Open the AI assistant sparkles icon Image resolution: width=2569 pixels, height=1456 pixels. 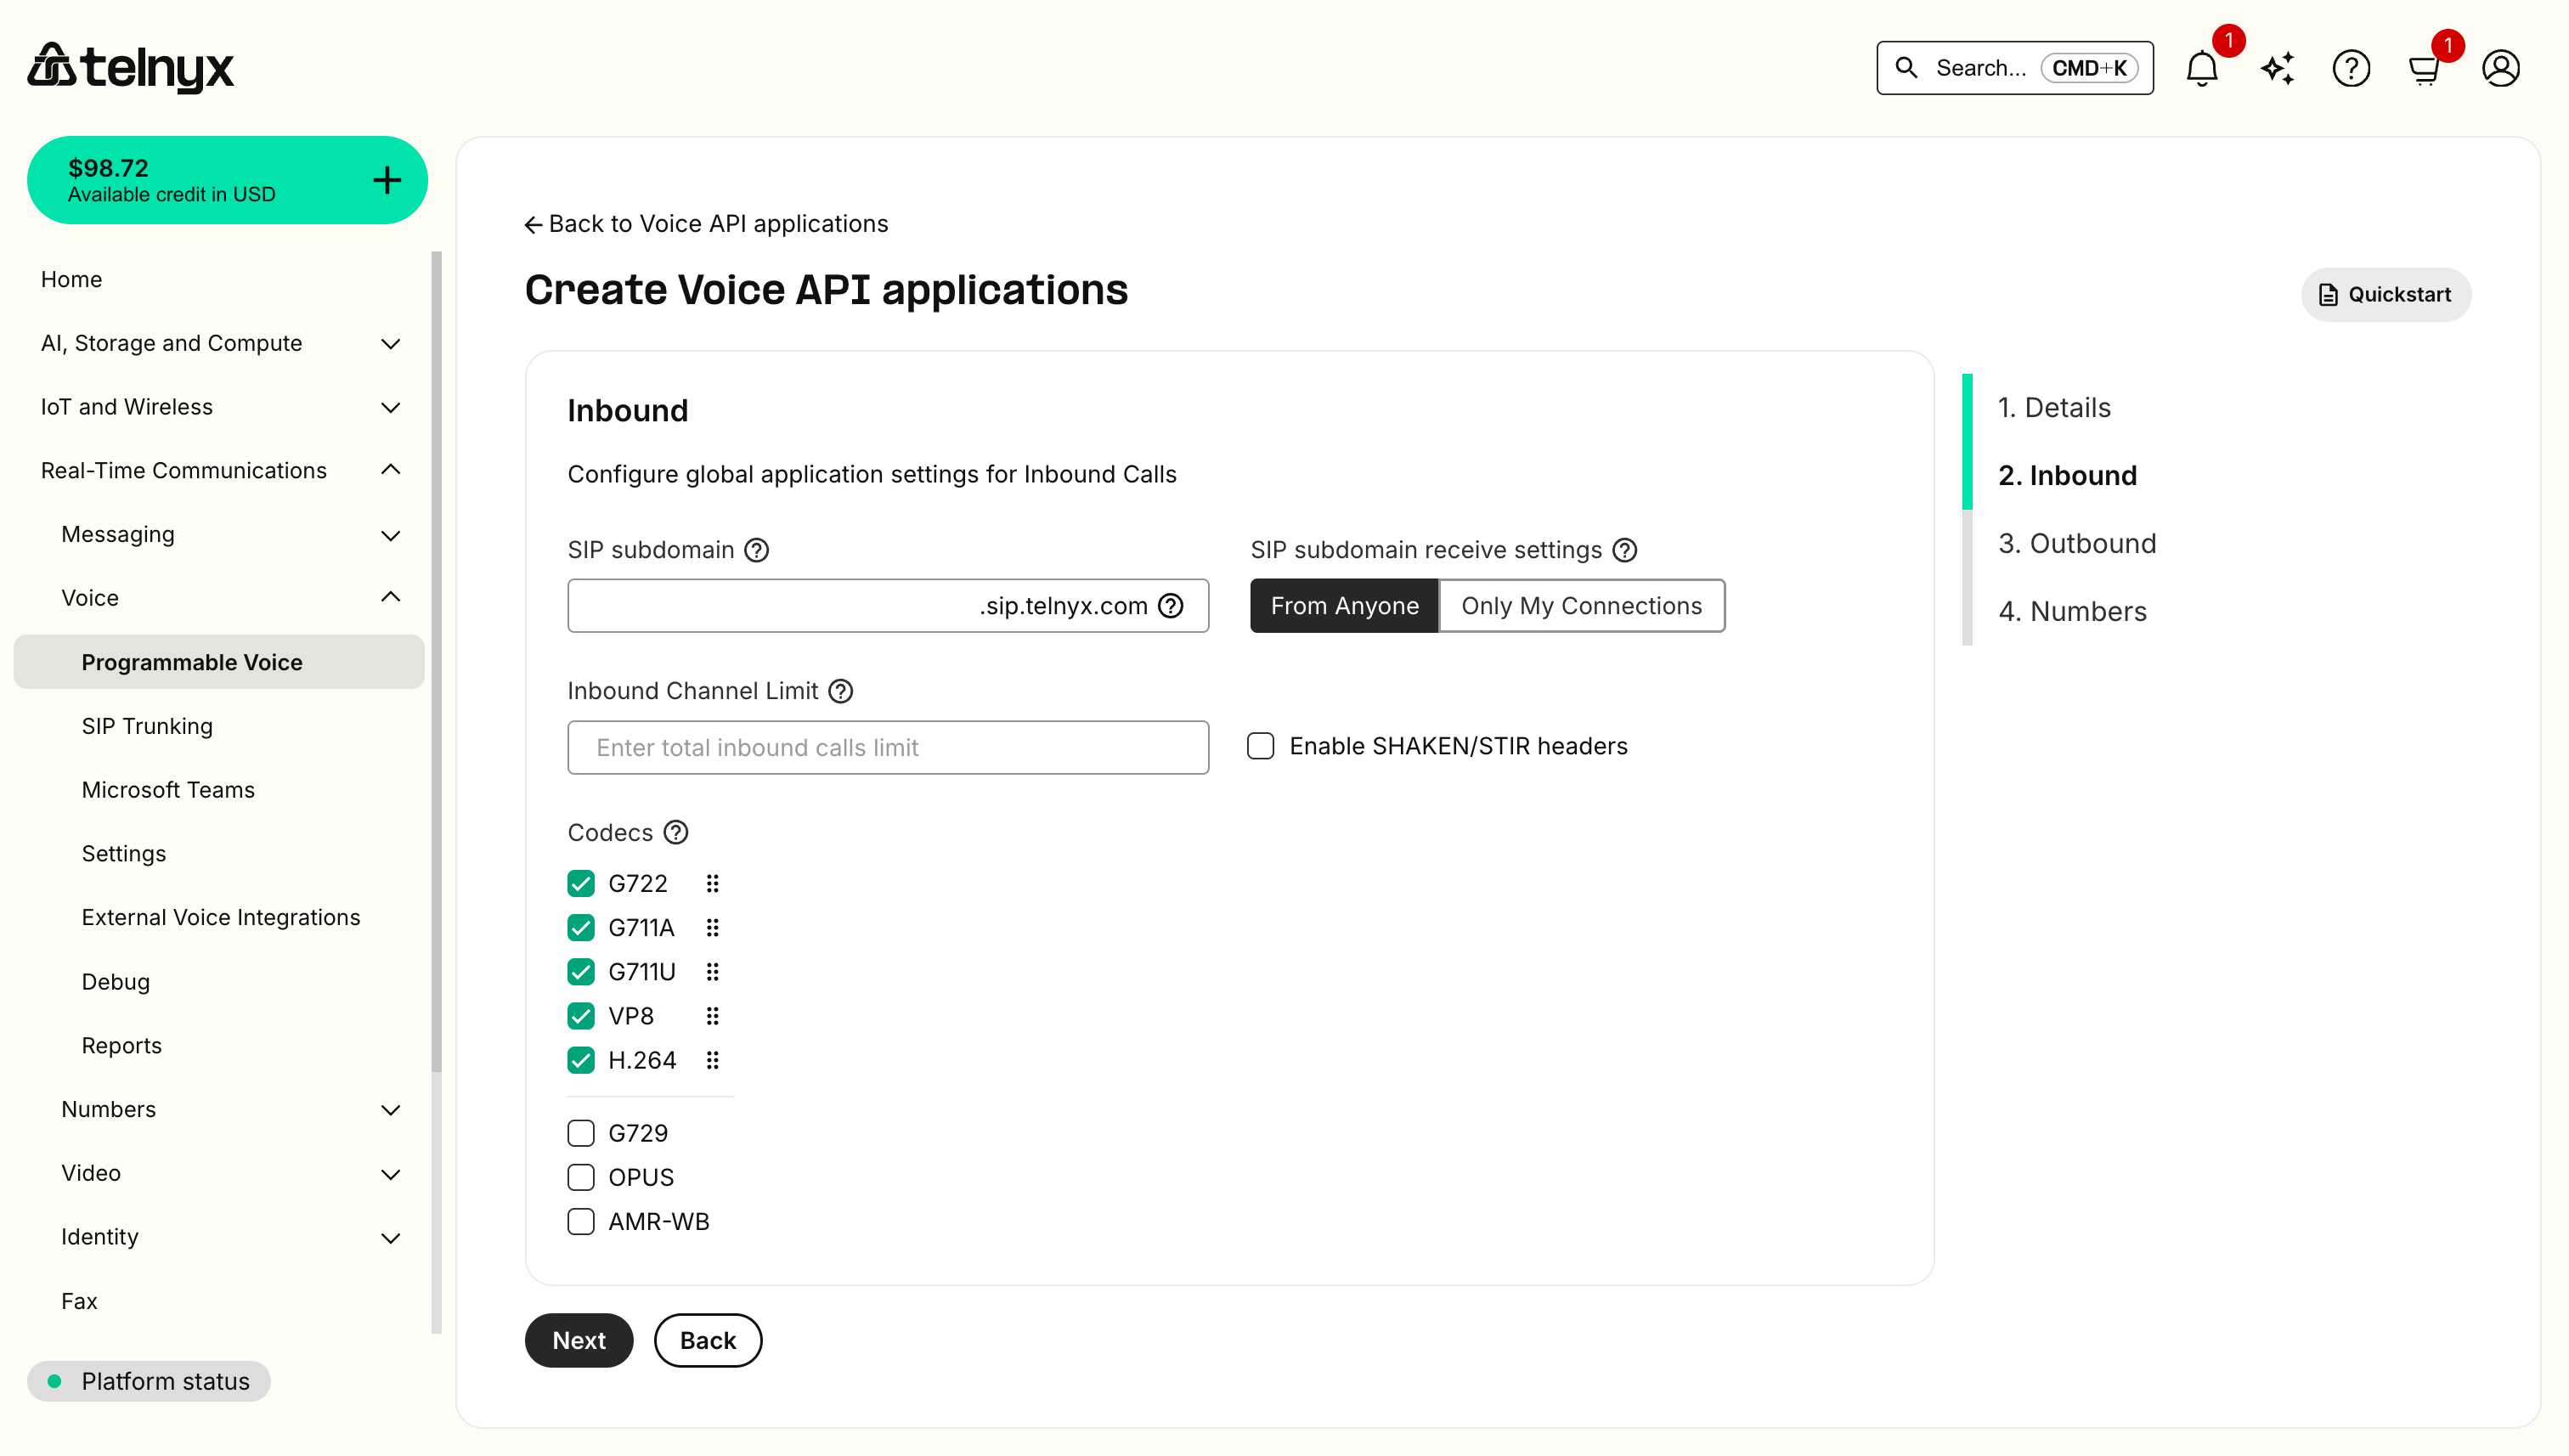tap(2276, 68)
